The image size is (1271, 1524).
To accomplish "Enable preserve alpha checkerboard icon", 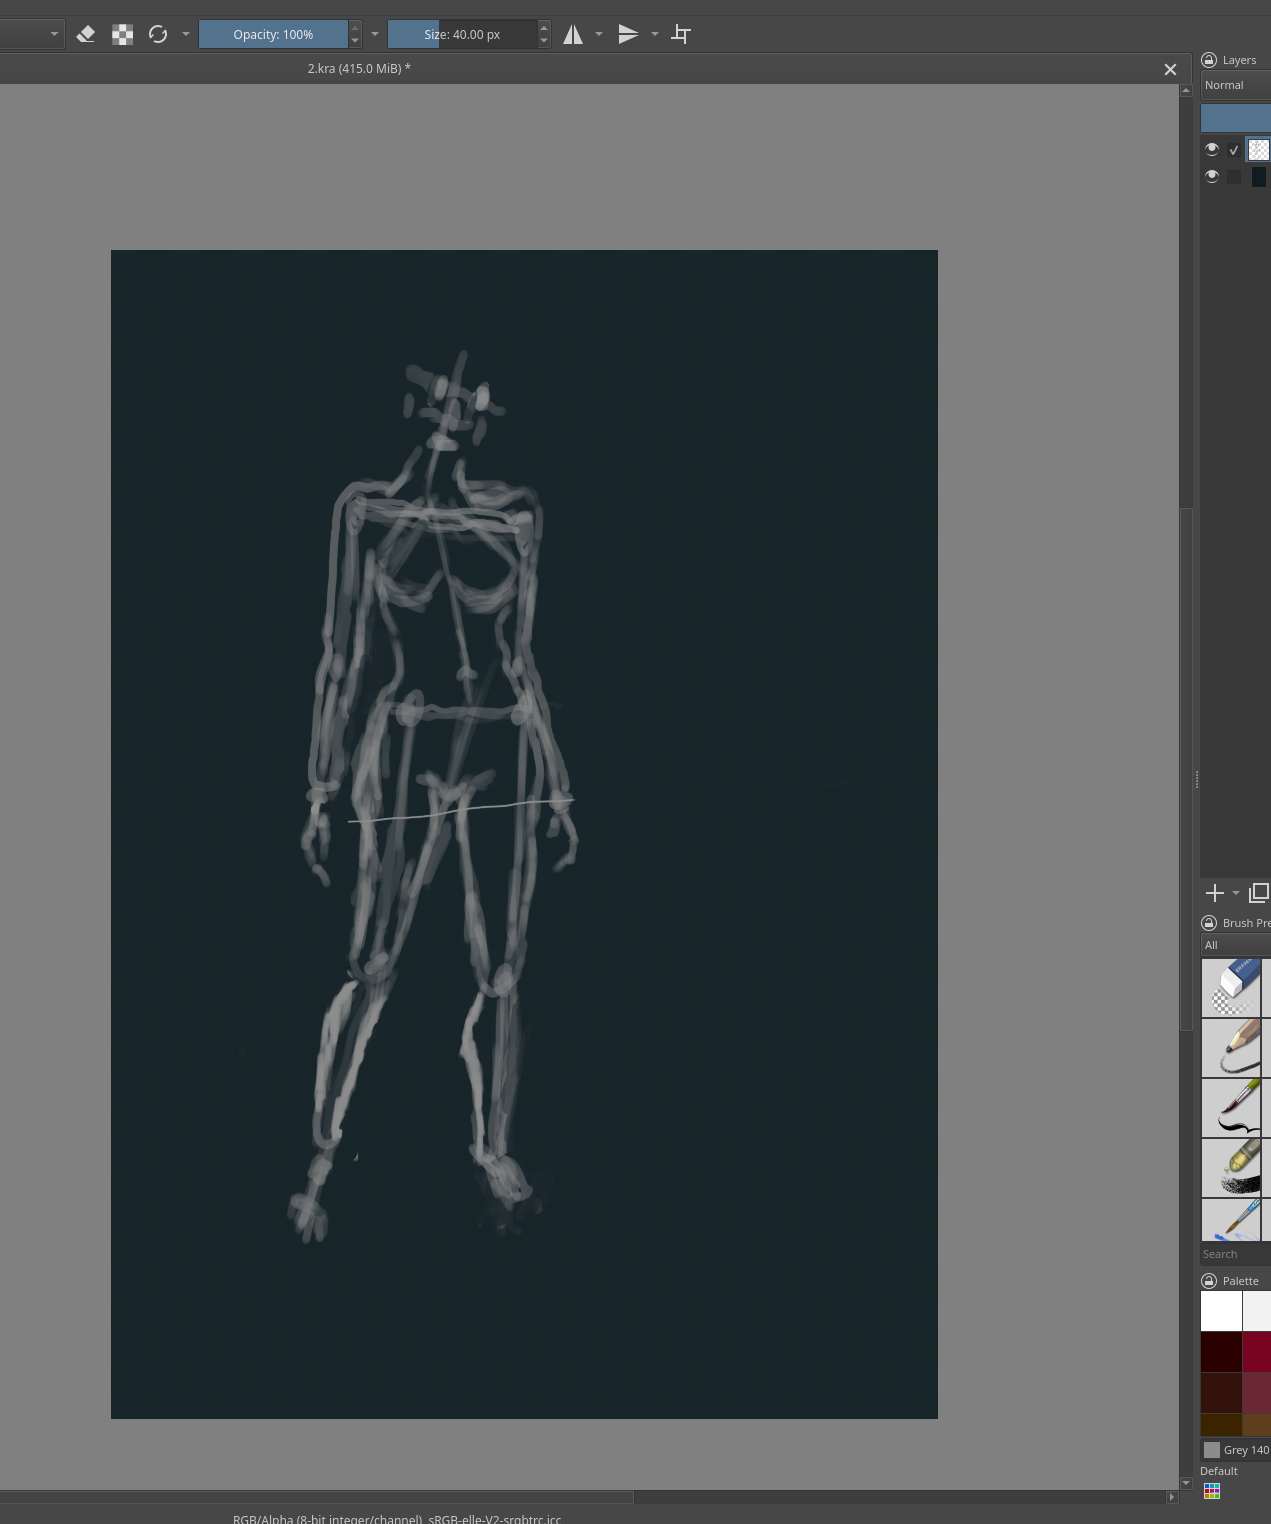I will click(122, 34).
